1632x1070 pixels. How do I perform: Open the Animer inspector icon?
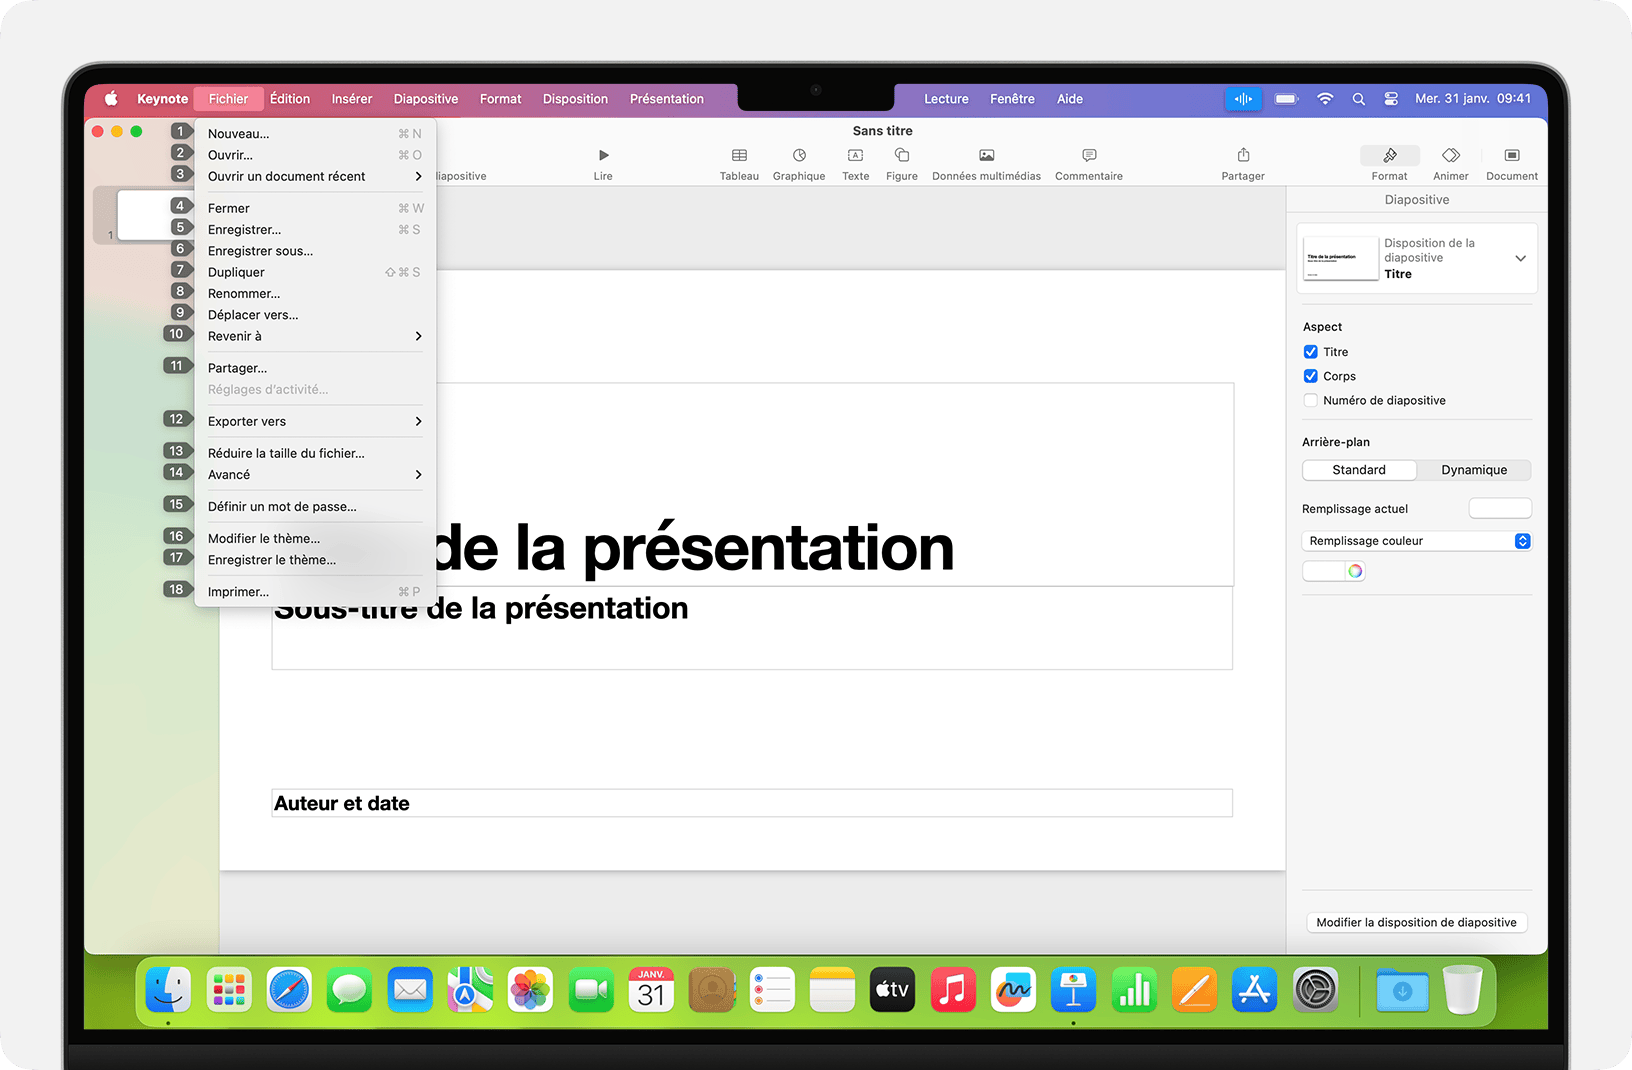click(1451, 155)
